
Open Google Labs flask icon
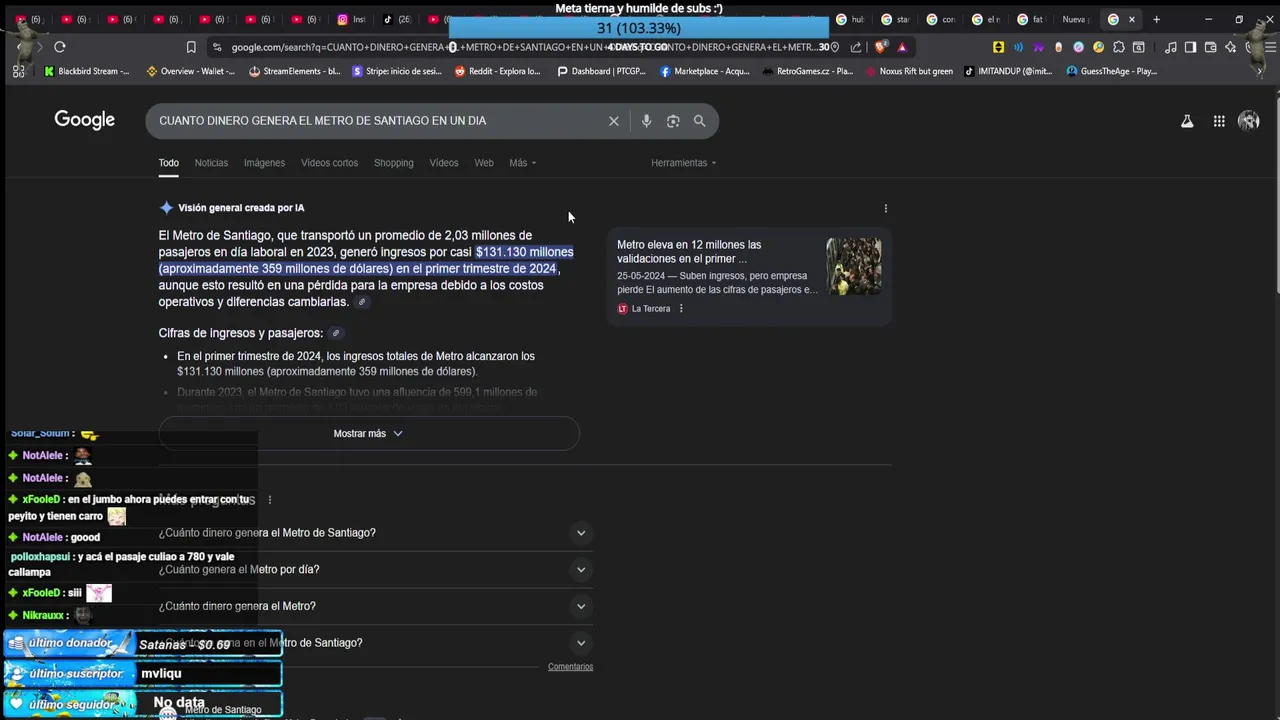1187,121
